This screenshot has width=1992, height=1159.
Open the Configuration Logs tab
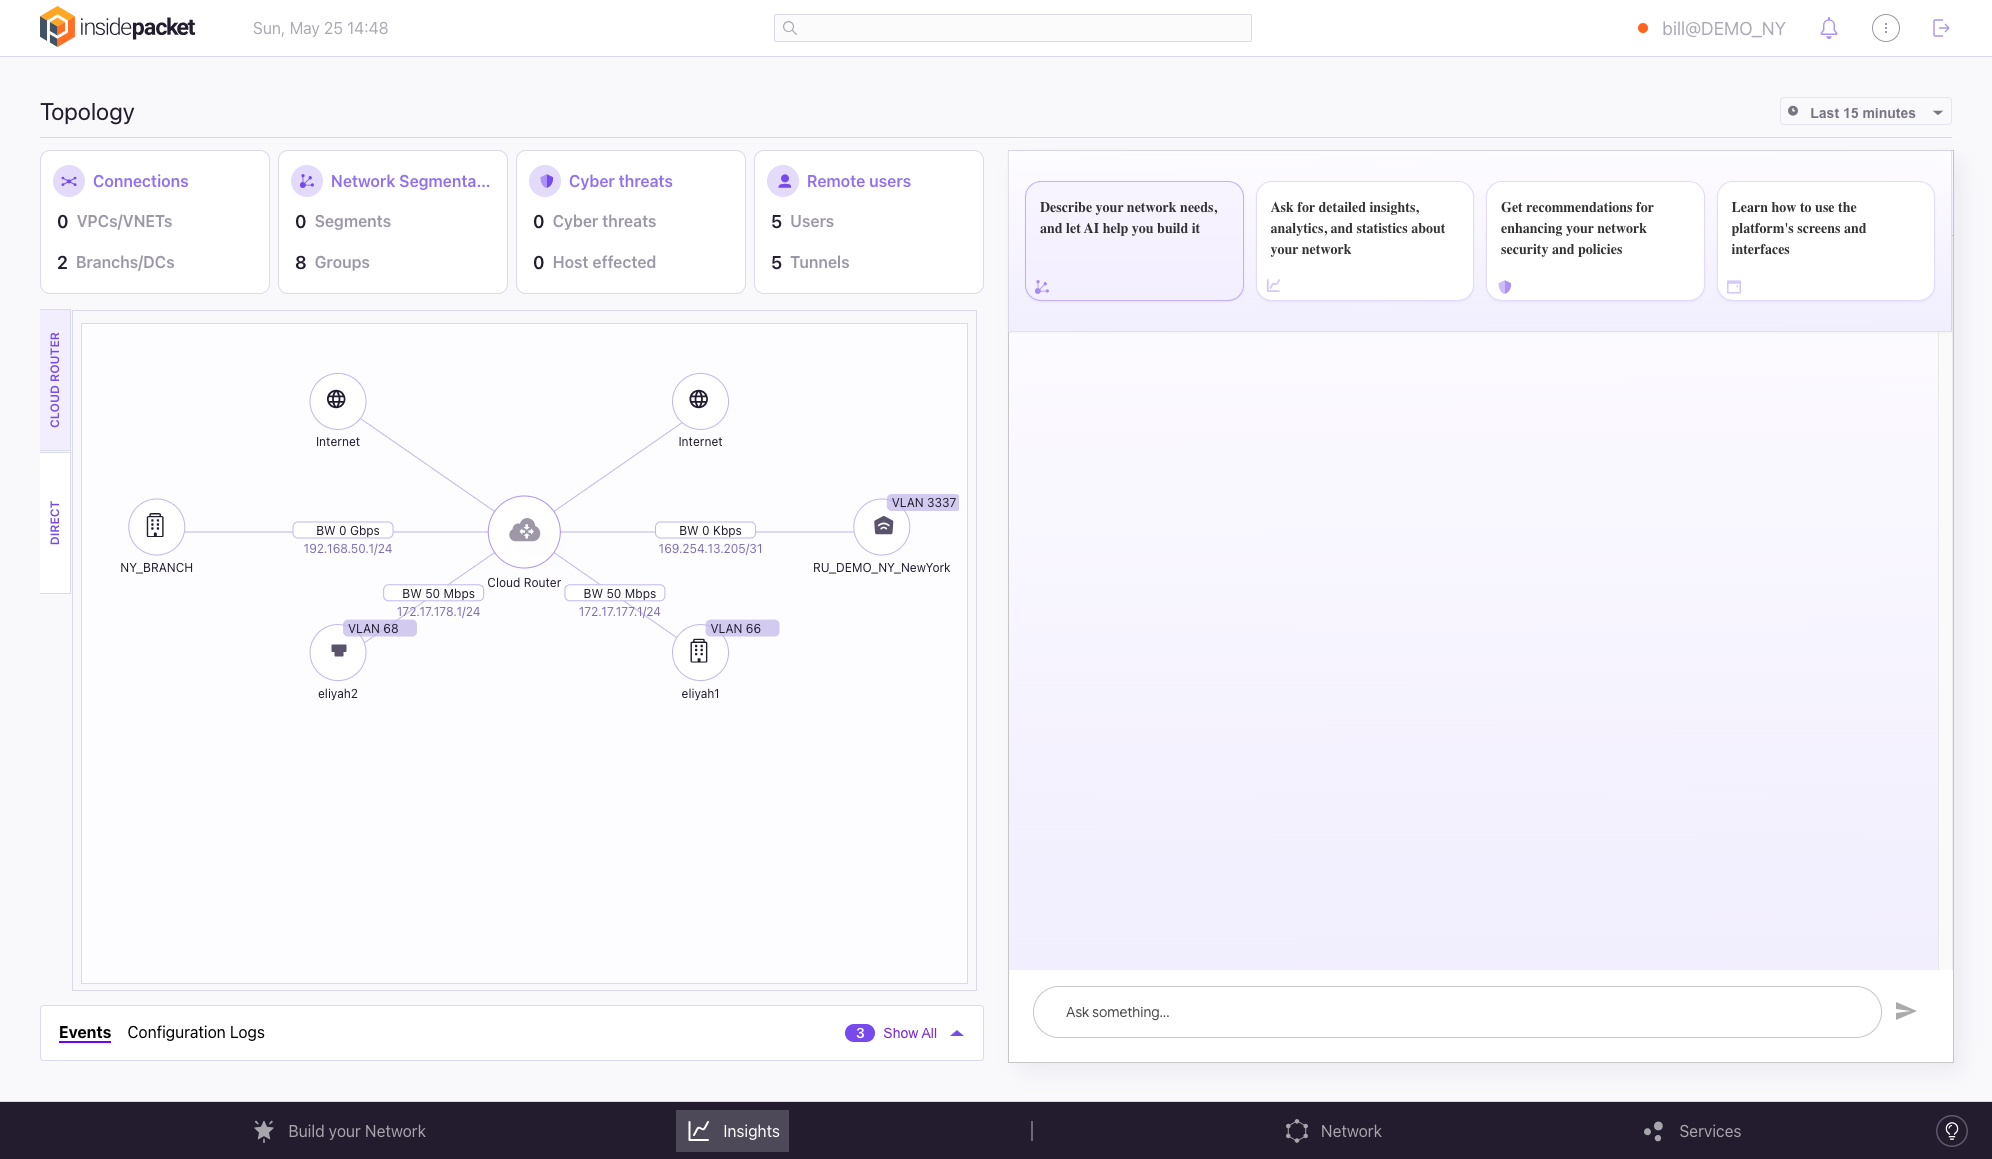point(196,1032)
